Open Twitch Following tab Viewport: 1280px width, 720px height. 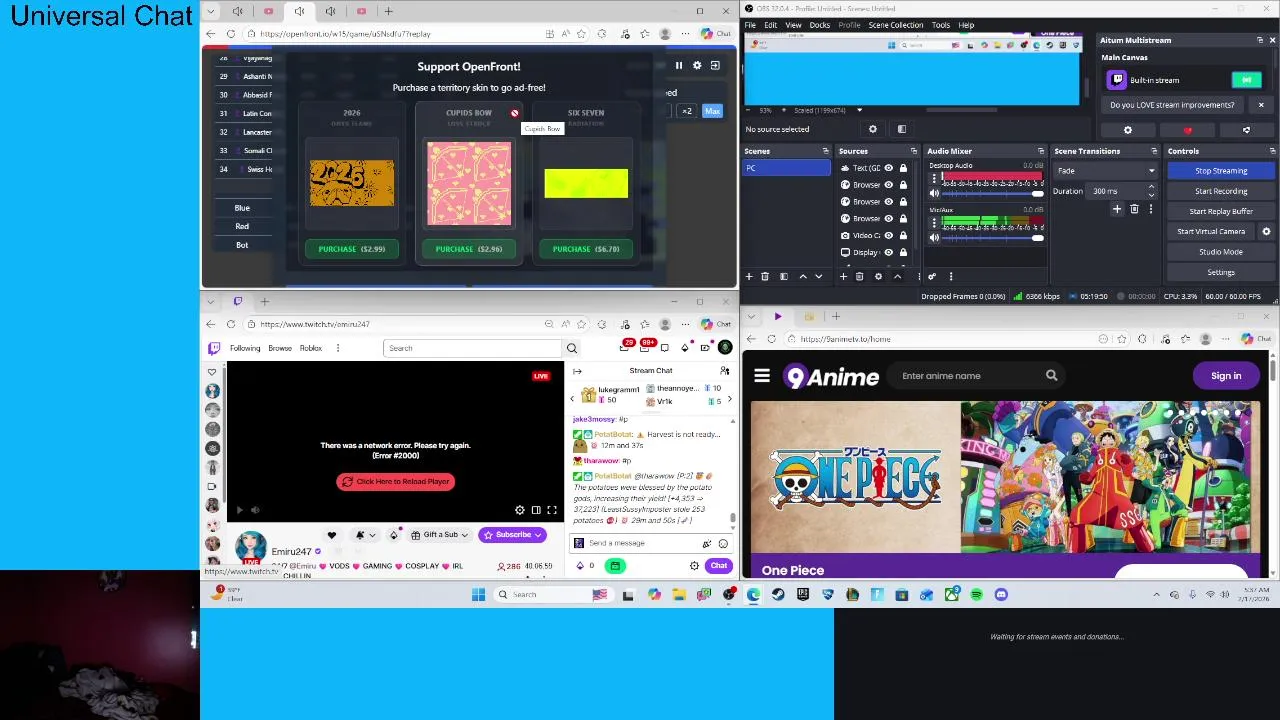pyautogui.click(x=245, y=348)
